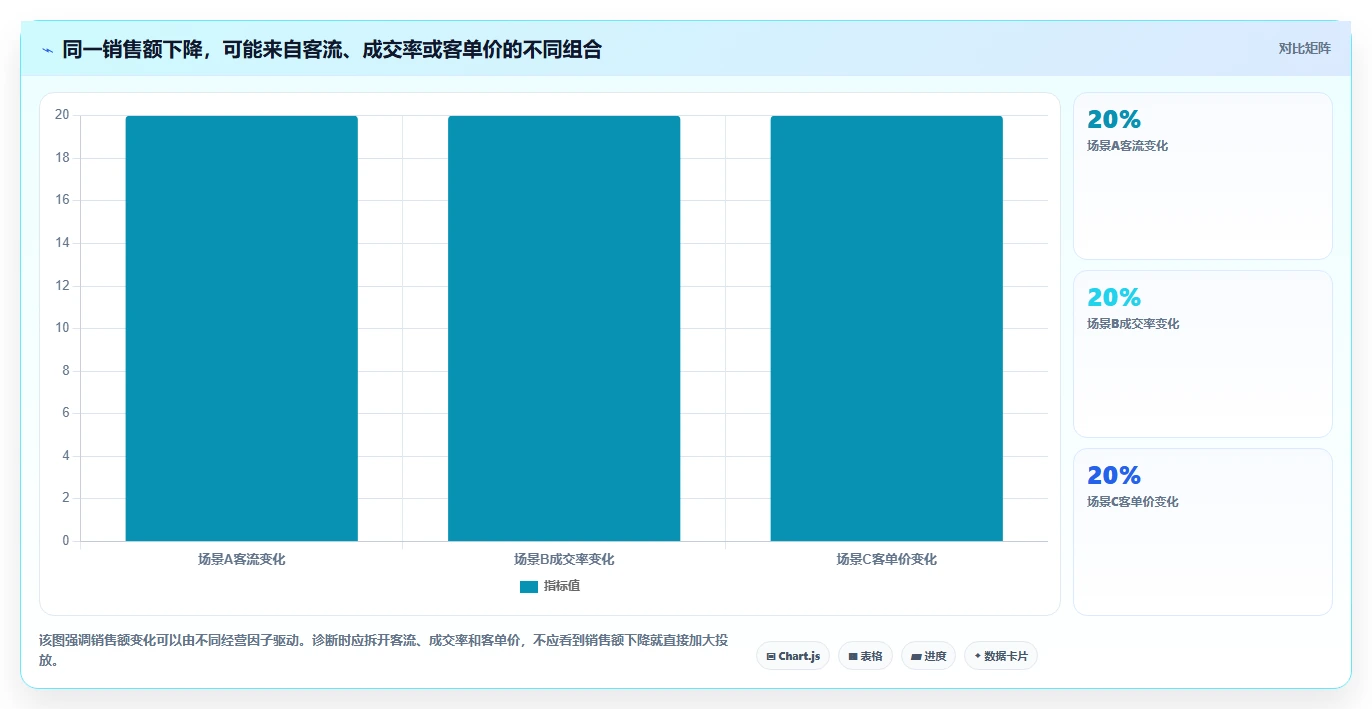Click the y-axis tick label 16
This screenshot has height=709, width=1372.
click(x=62, y=200)
